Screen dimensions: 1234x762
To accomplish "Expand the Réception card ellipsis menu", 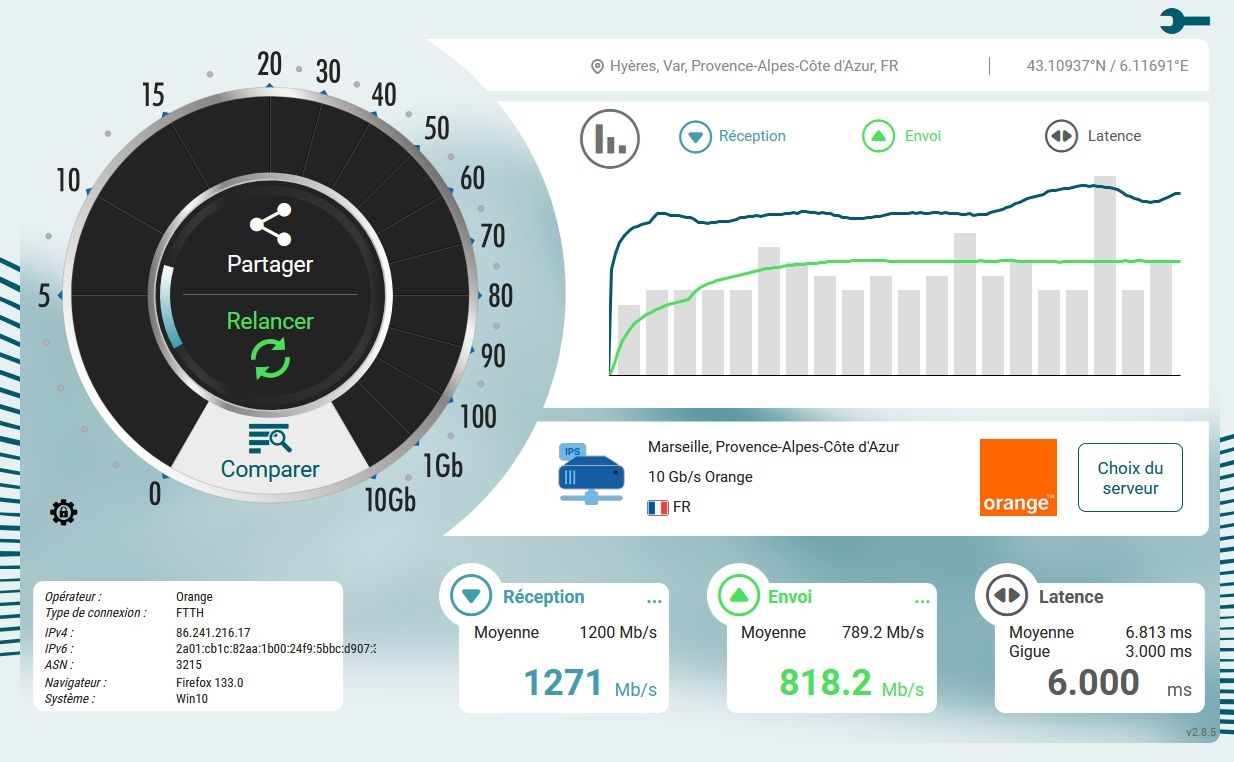I will [654, 602].
